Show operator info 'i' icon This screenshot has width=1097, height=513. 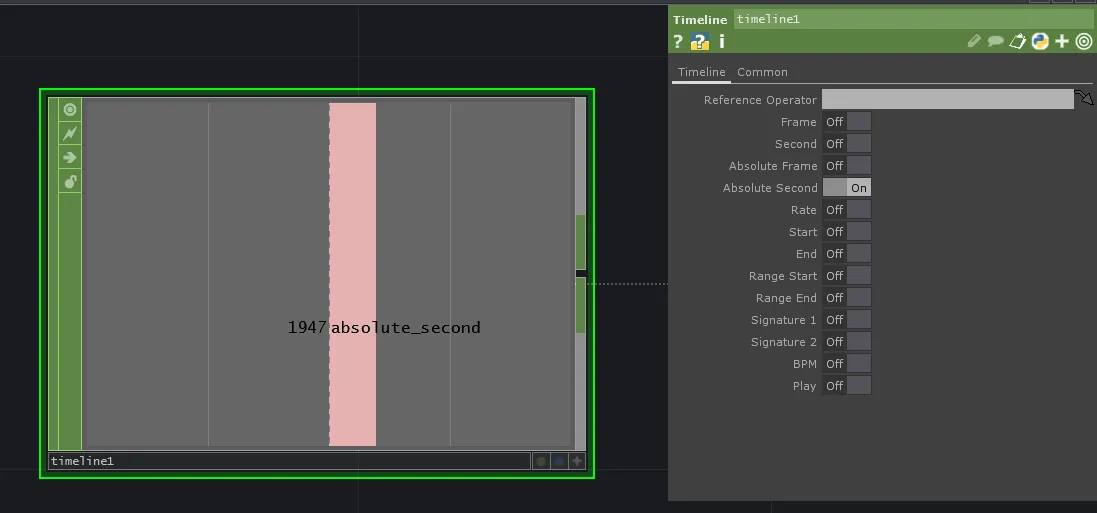[x=721, y=42]
